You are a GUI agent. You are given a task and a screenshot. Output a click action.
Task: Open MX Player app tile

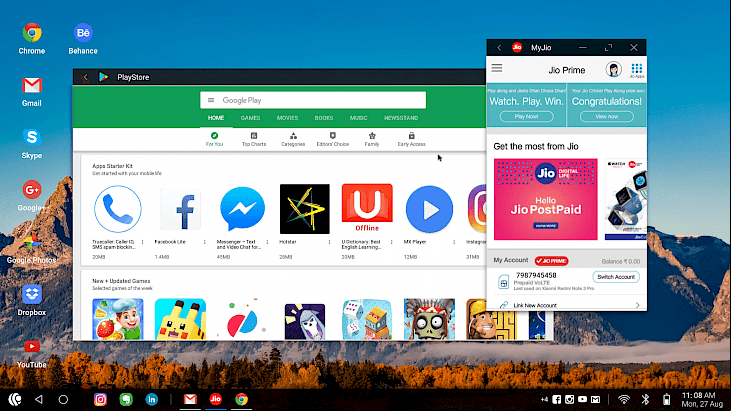[429, 222]
